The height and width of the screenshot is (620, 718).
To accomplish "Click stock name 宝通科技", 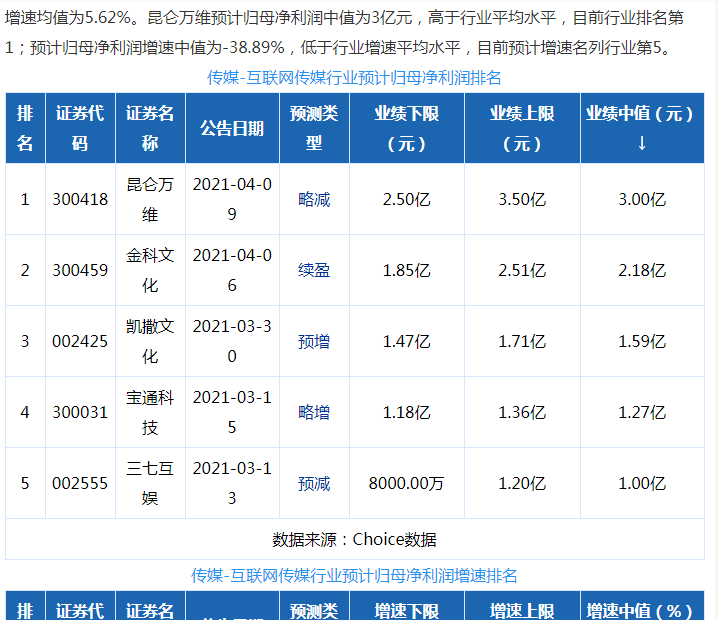I will pyautogui.click(x=150, y=413).
